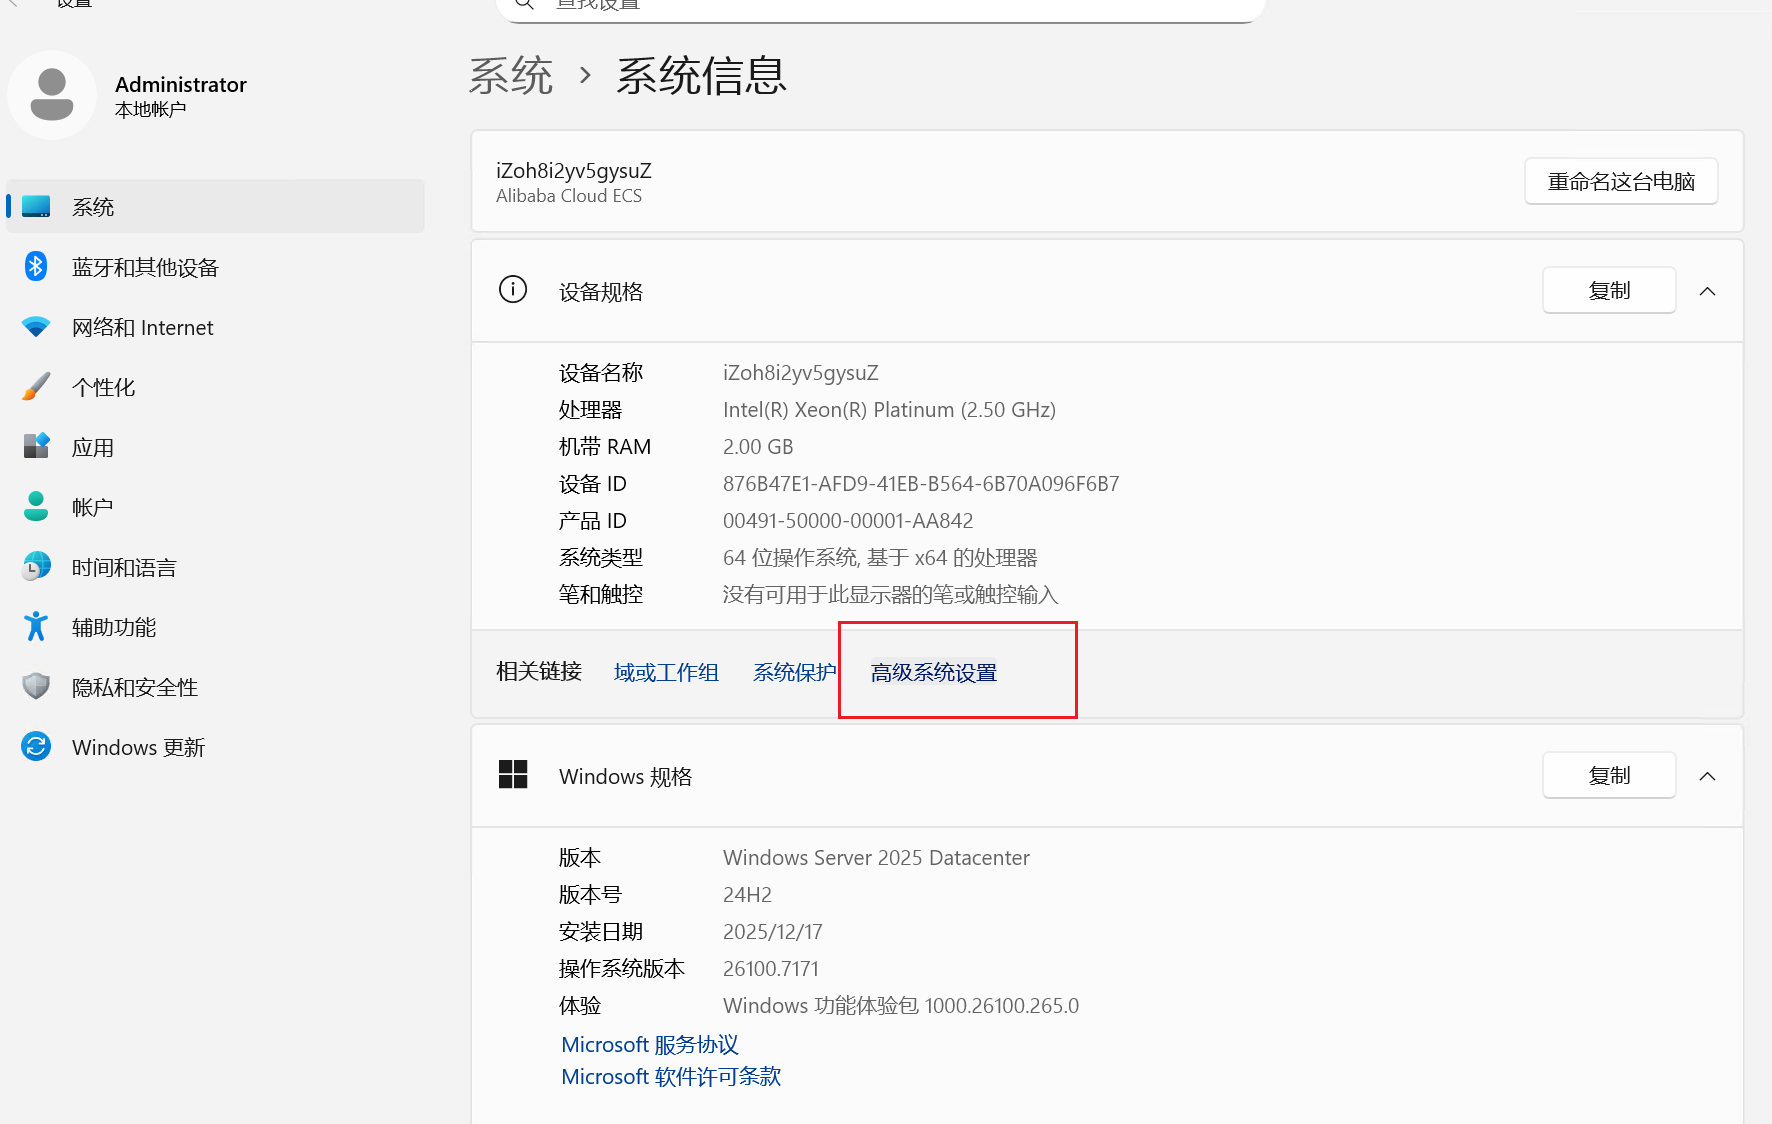The height and width of the screenshot is (1124, 1772).
Task: Click the search magnifier icon
Action: [524, 5]
